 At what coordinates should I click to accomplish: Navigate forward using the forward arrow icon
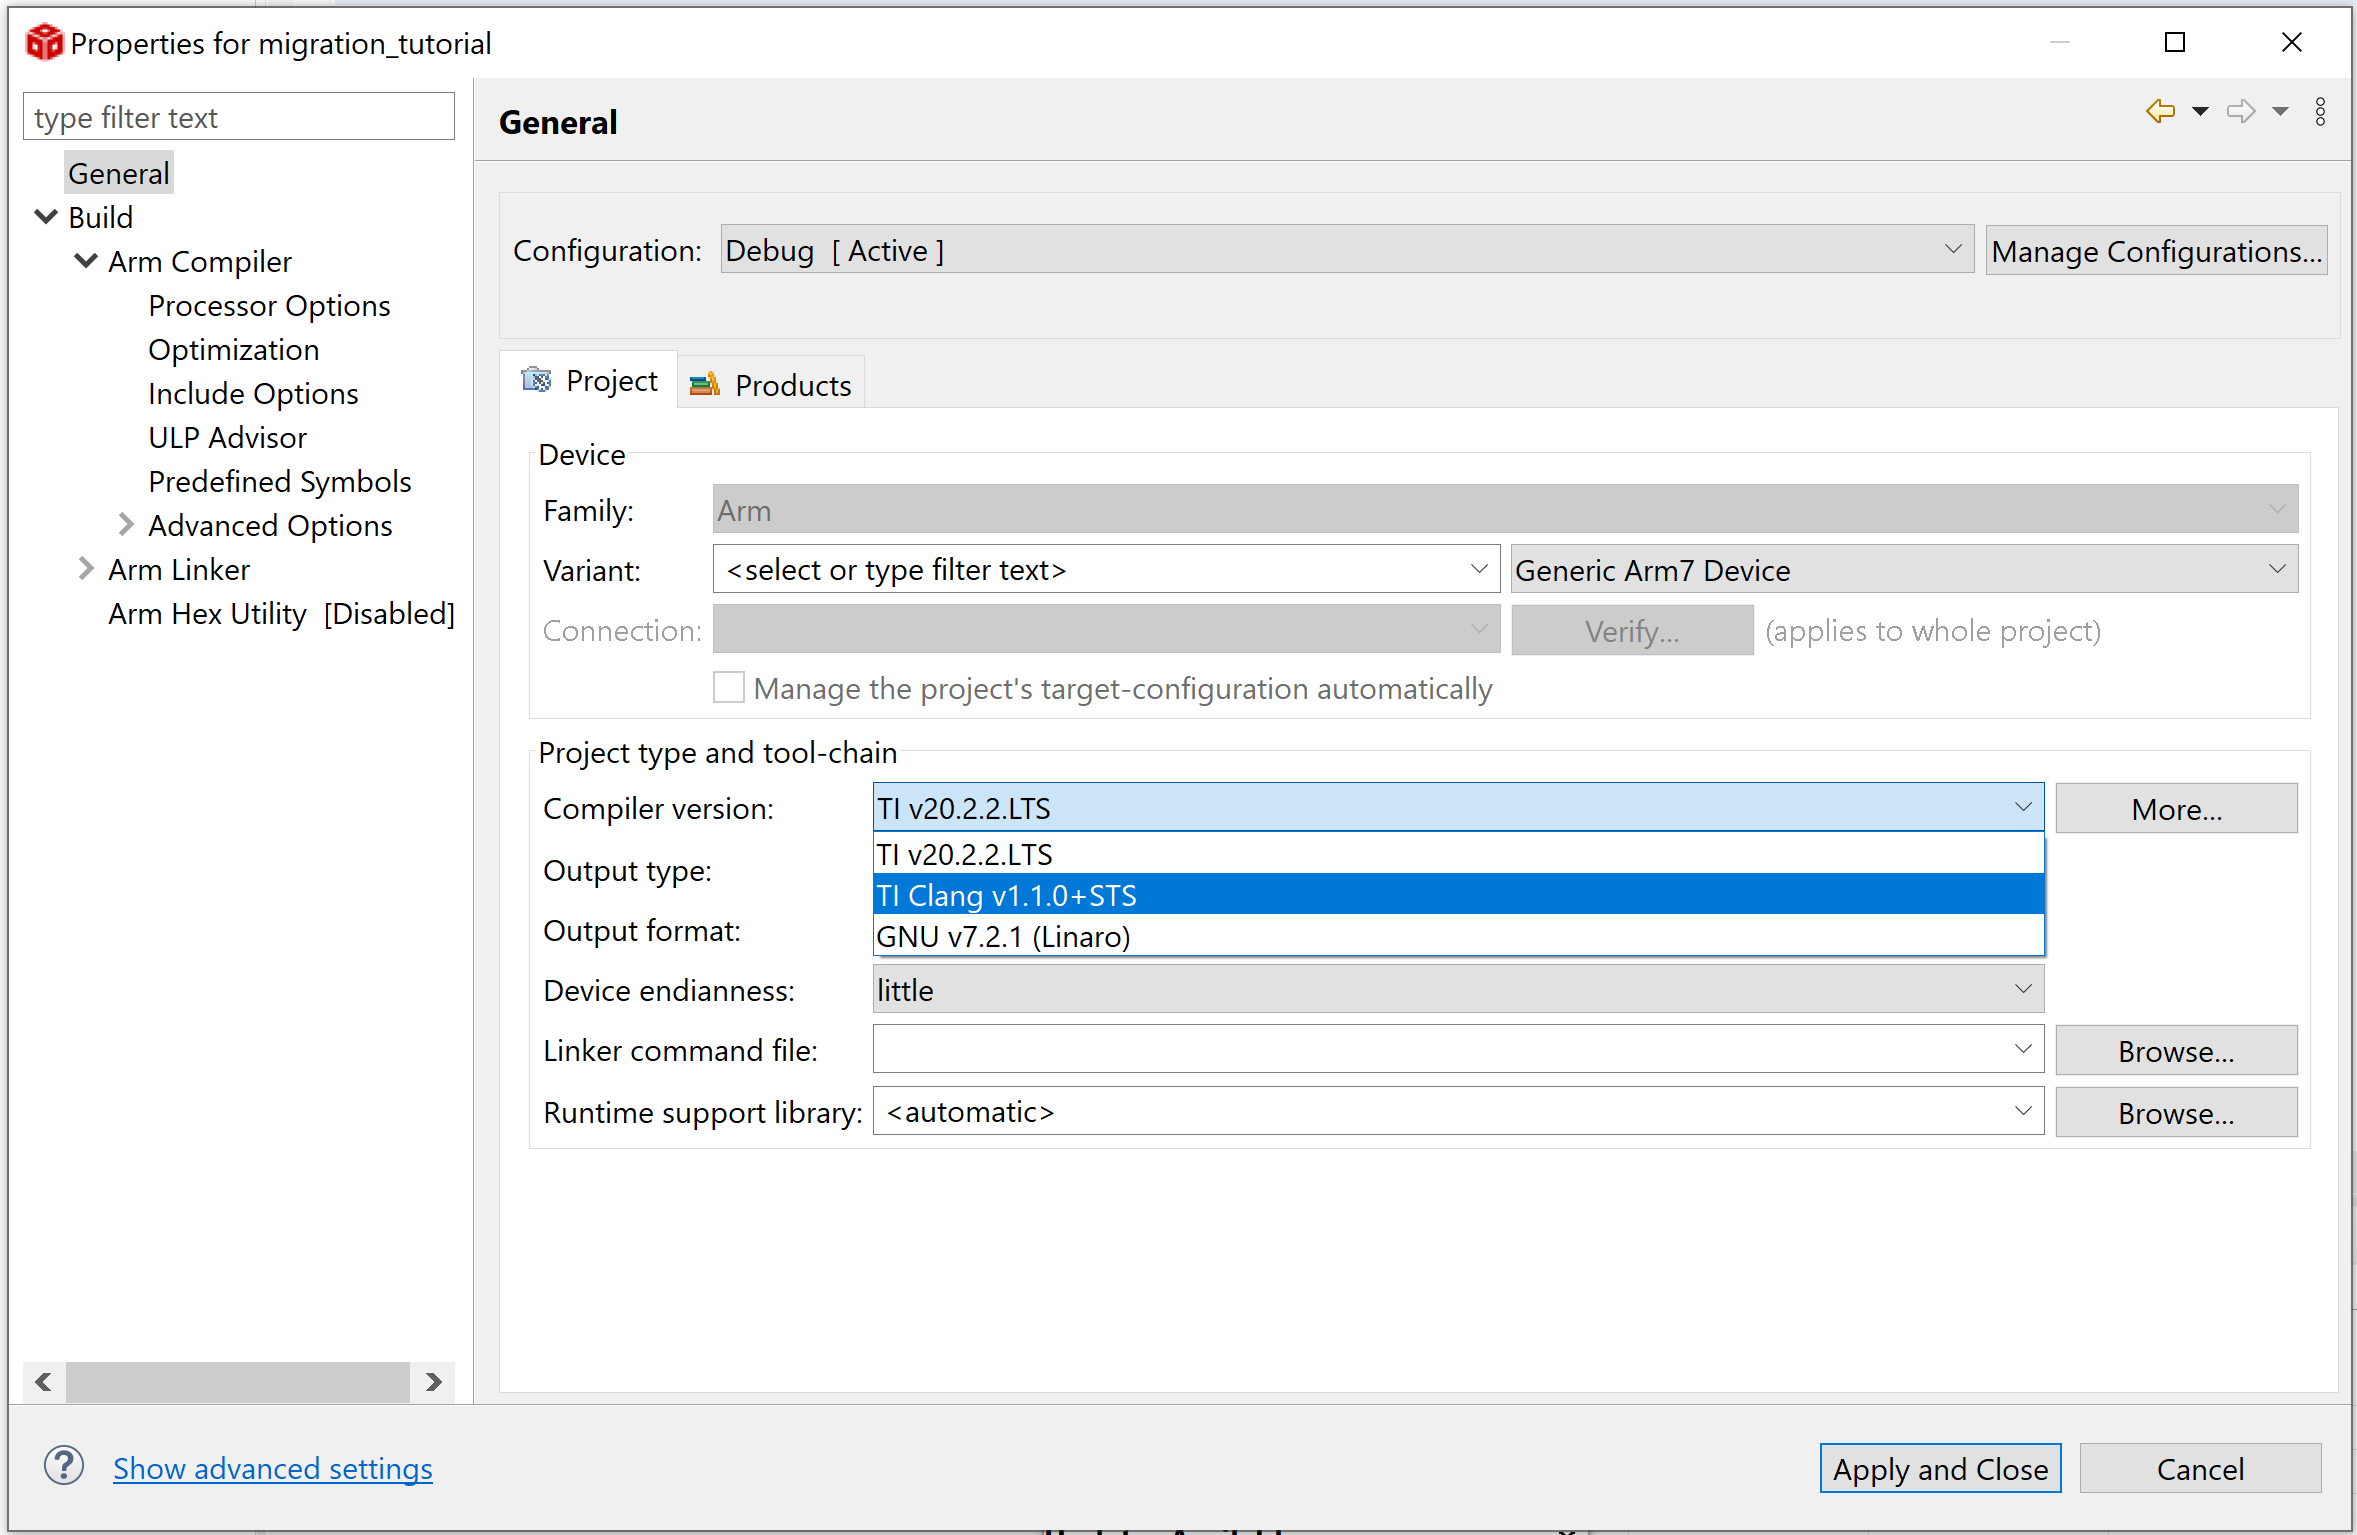2240,111
